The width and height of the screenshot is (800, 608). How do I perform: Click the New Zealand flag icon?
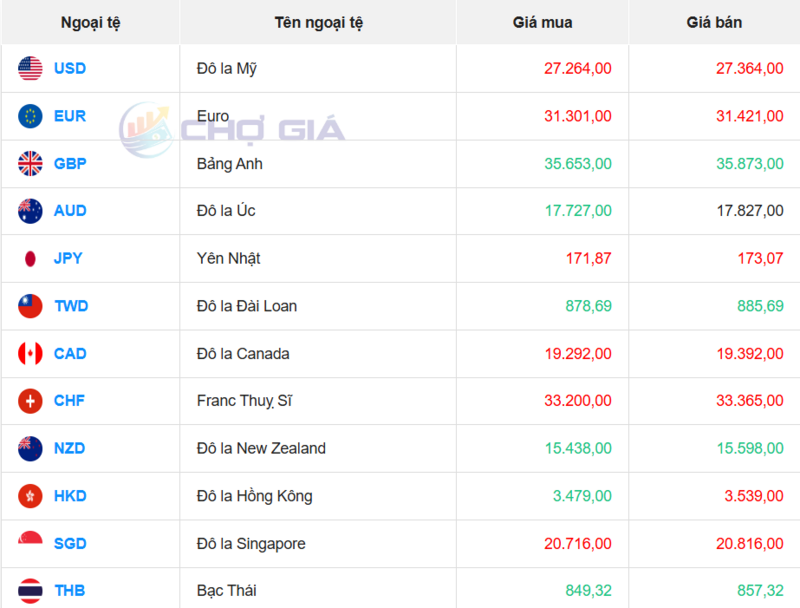tap(30, 449)
